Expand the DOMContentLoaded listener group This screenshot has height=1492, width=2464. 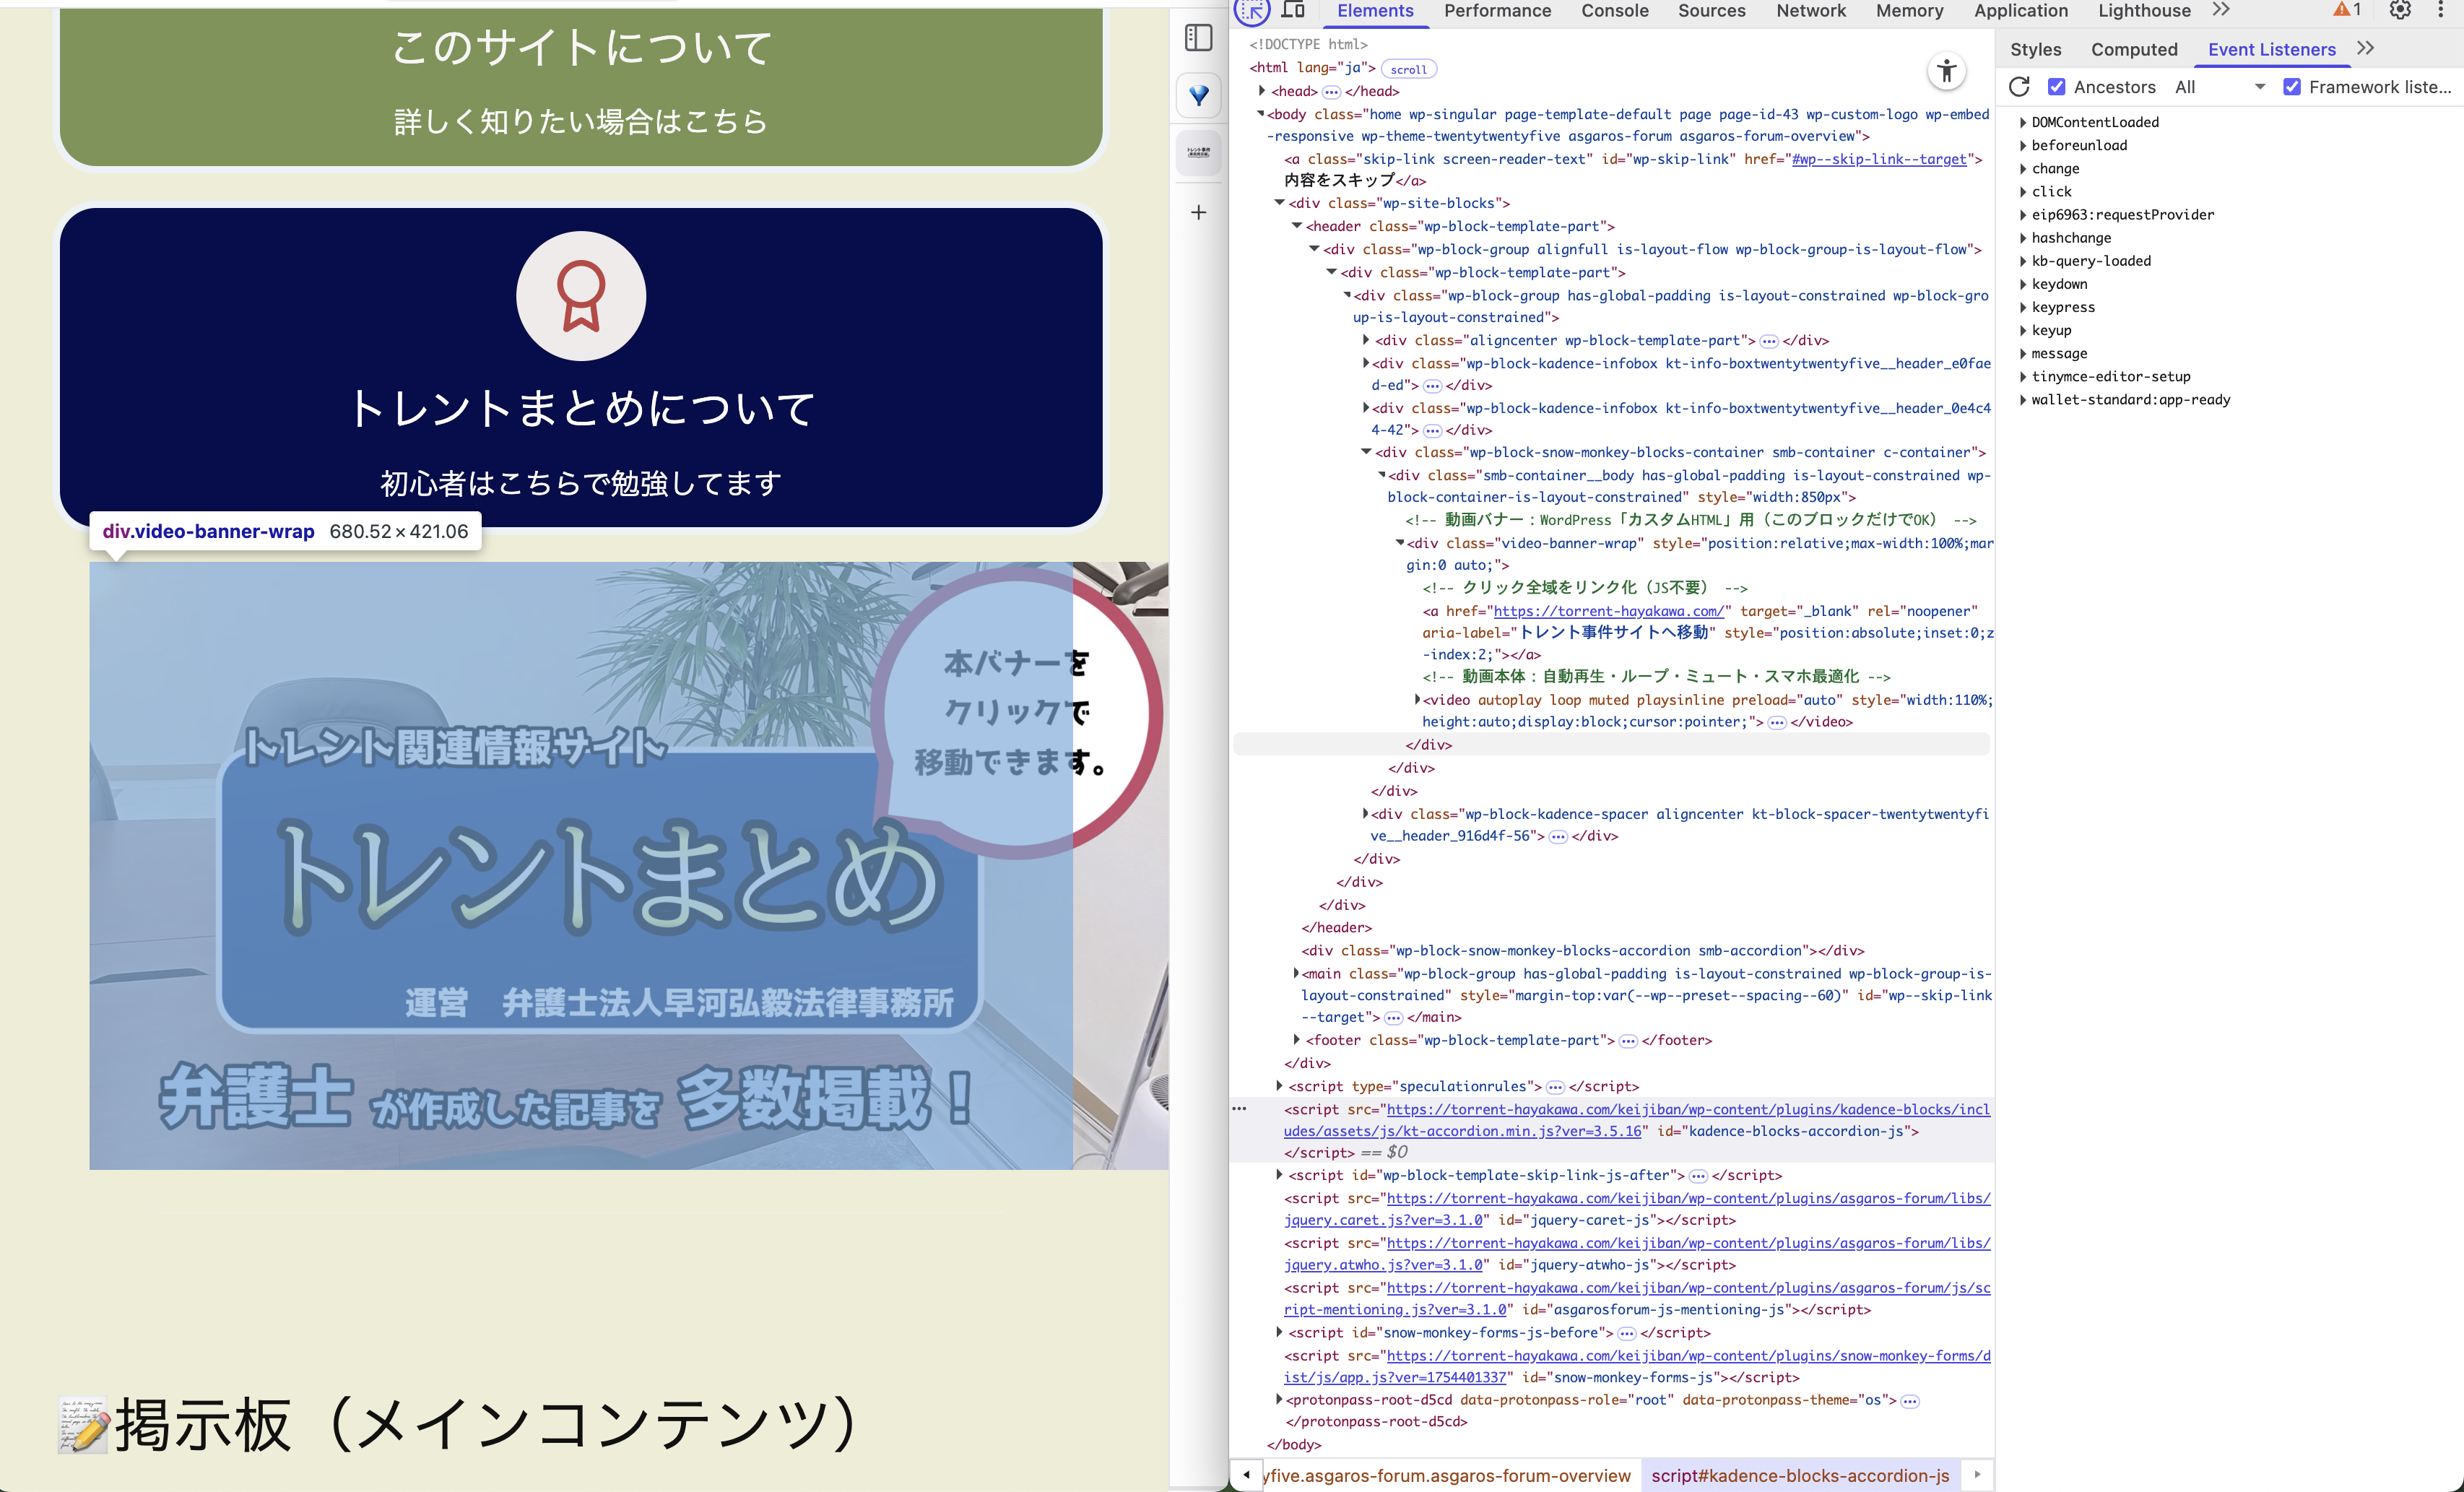click(x=2023, y=122)
